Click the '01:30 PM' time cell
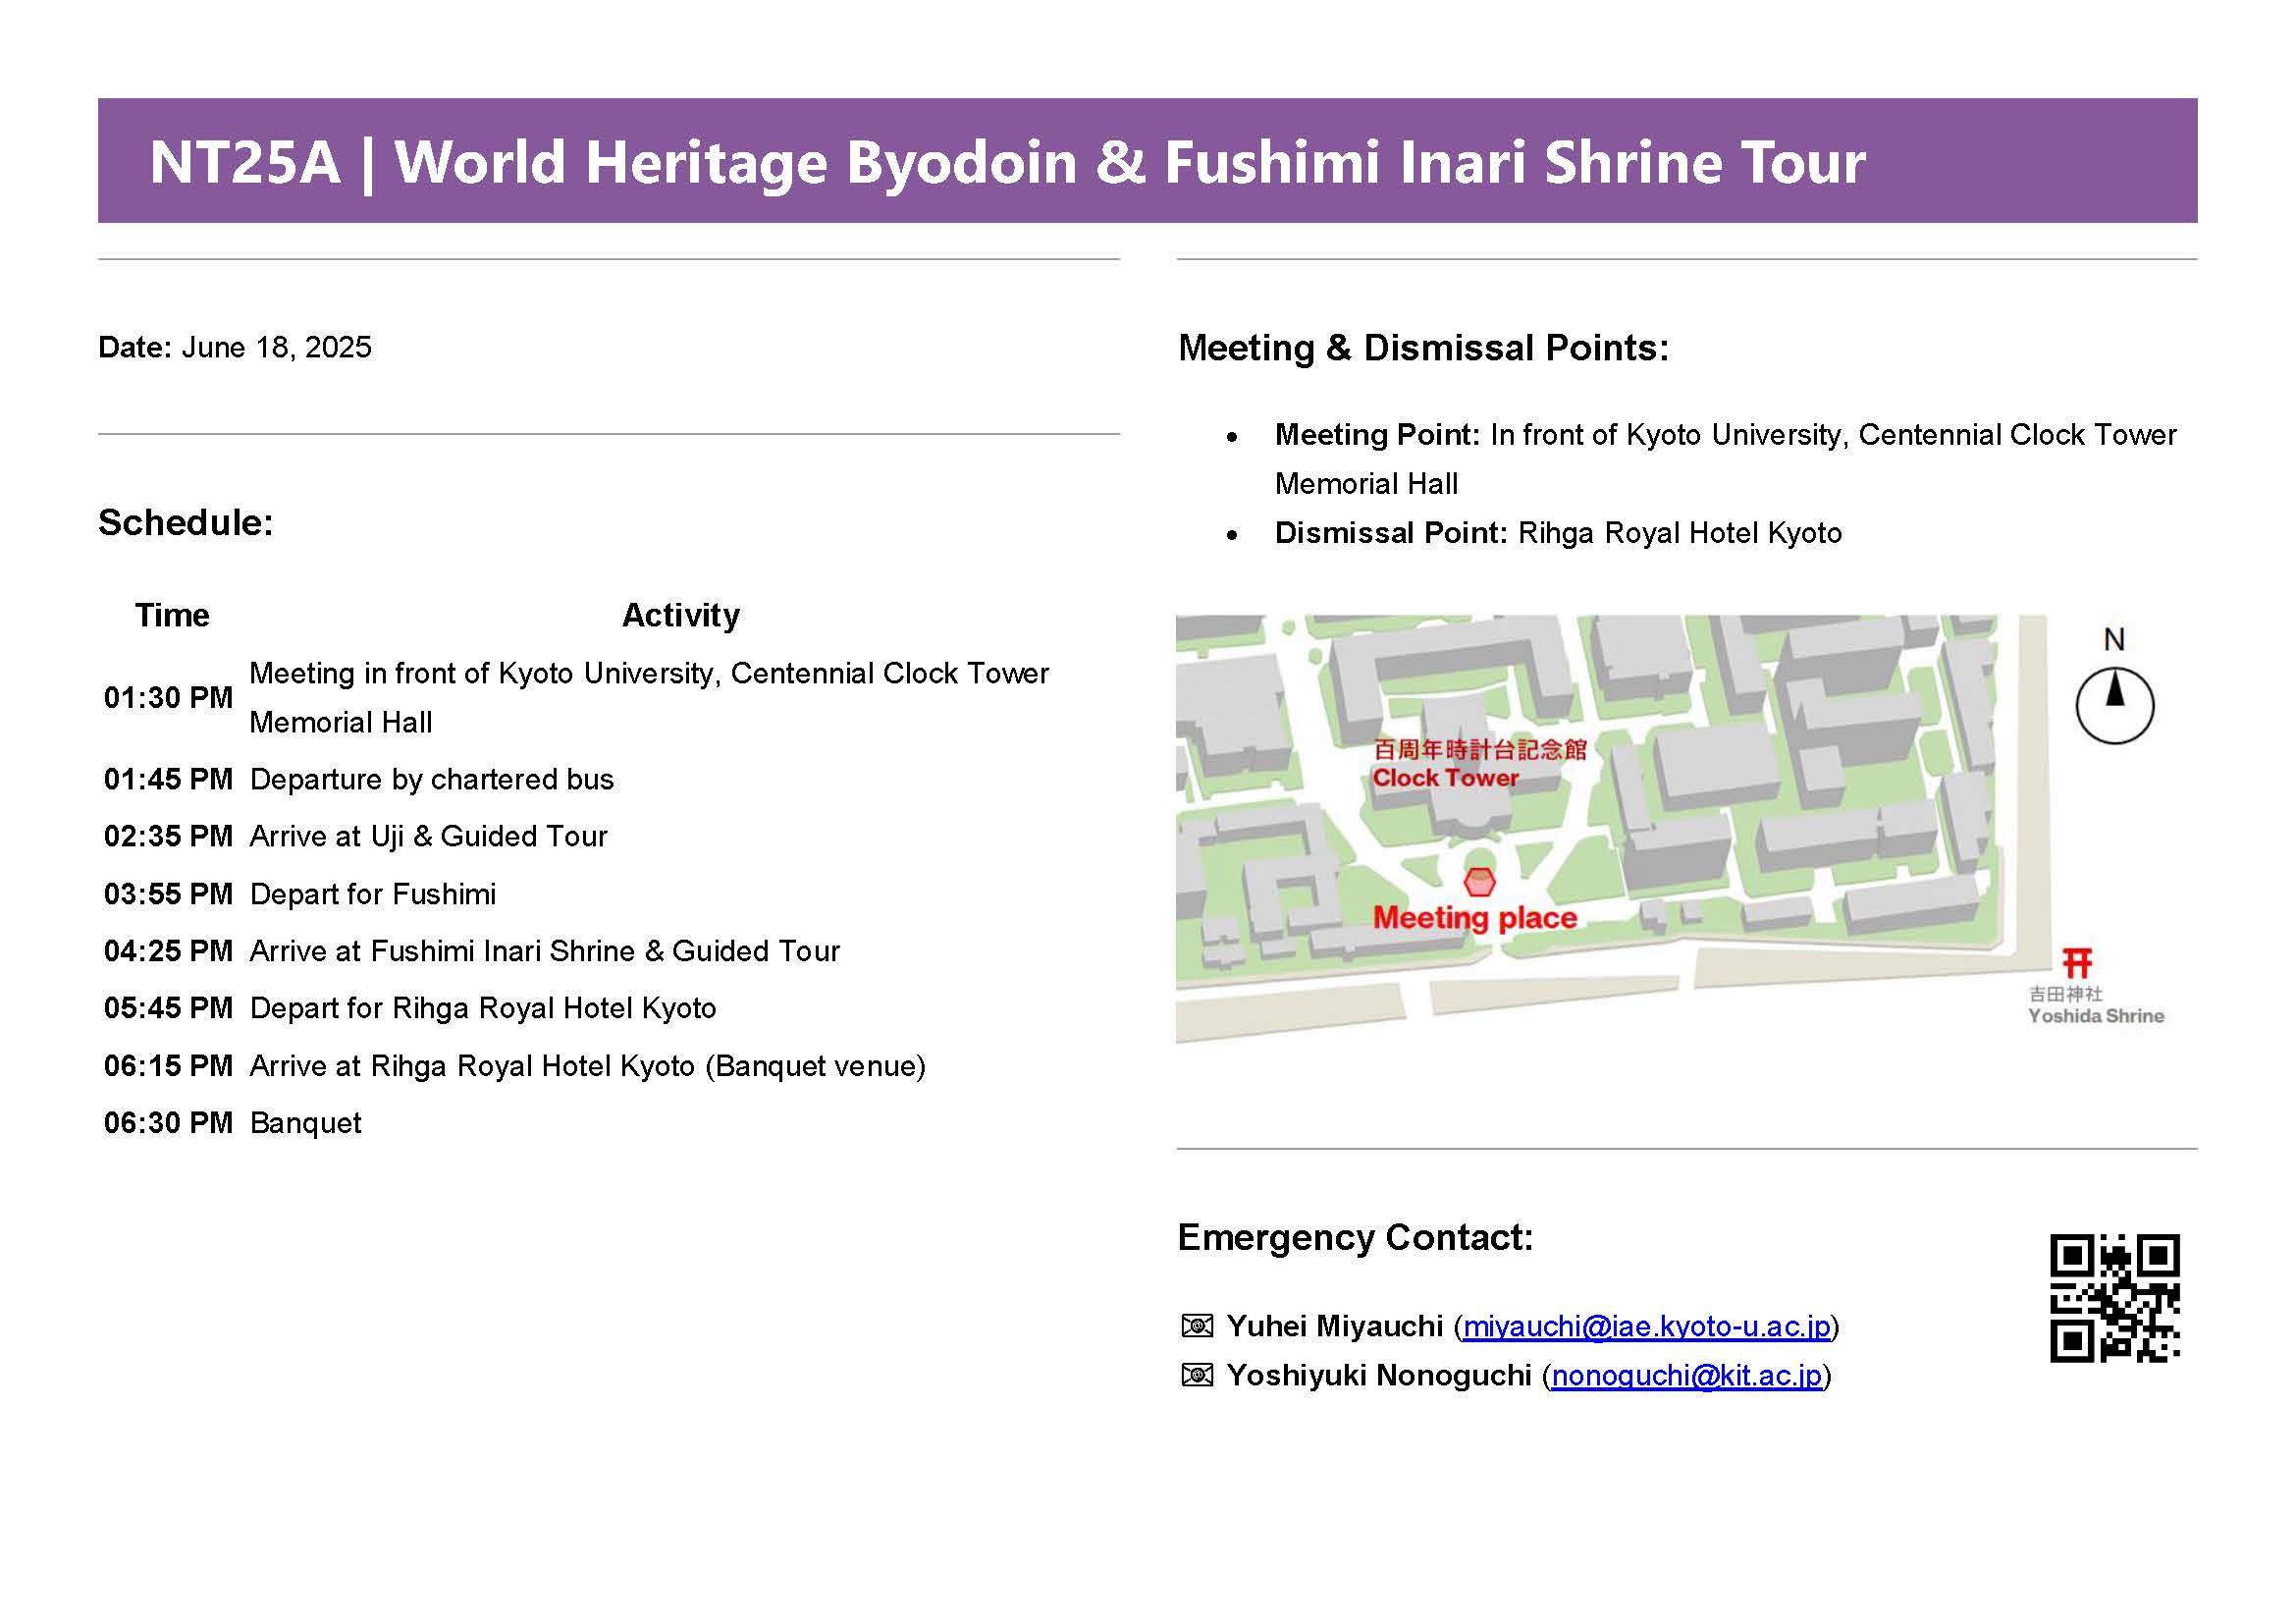 coord(168,697)
